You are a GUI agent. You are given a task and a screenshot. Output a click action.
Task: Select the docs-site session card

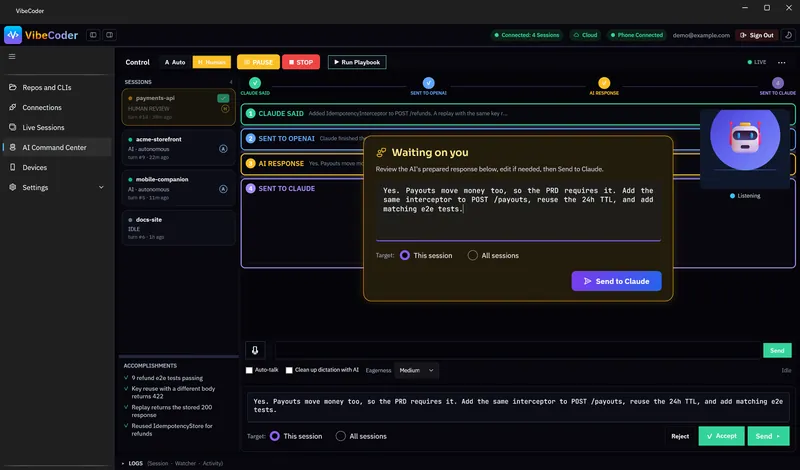pyautogui.click(x=179, y=228)
